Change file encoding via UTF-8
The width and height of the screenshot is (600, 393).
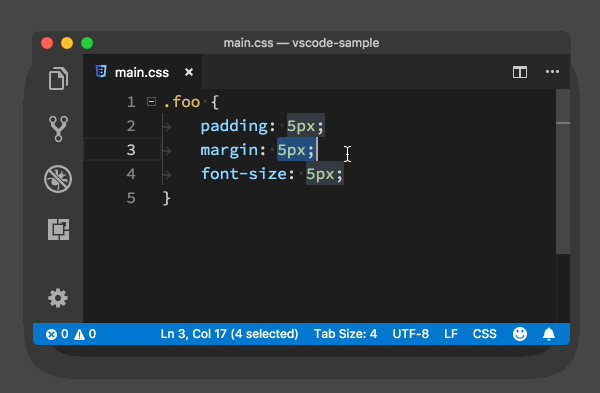point(411,334)
